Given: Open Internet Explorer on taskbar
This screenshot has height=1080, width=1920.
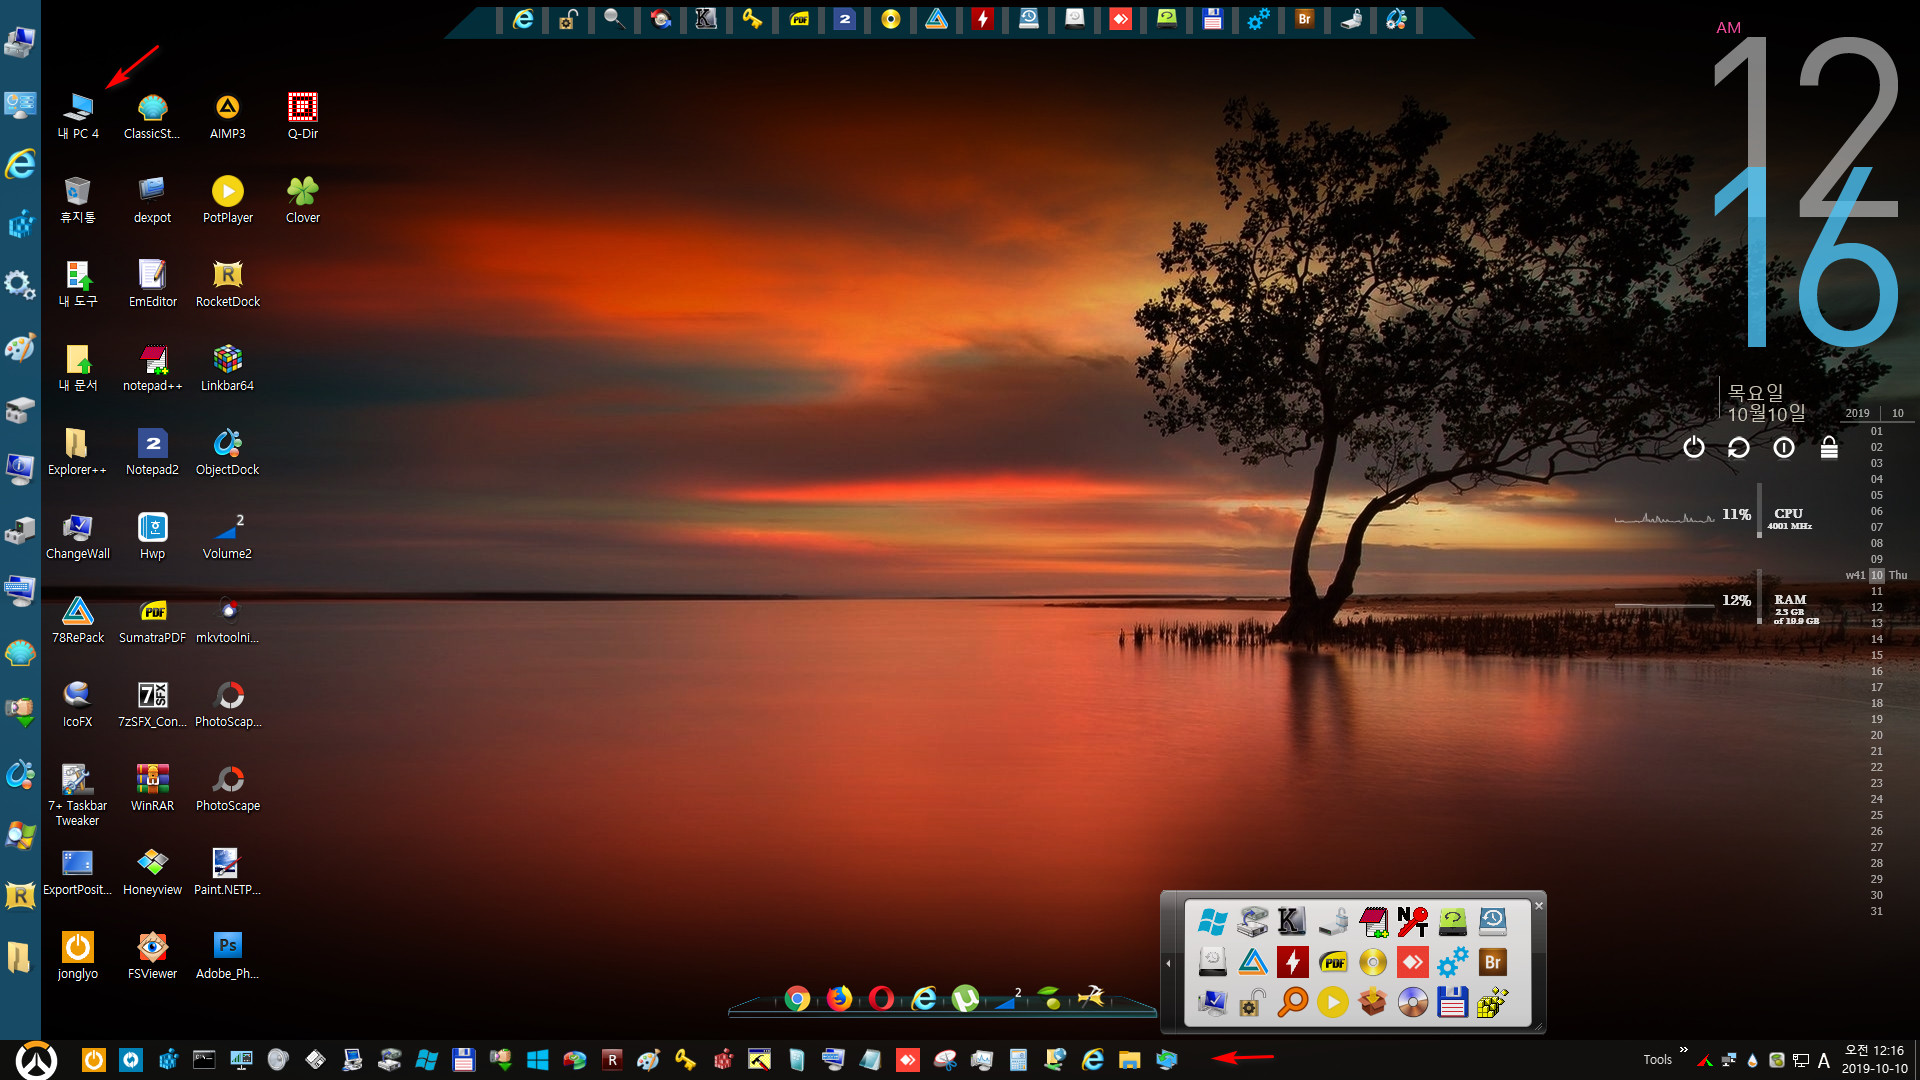Looking at the screenshot, I should click(1092, 1060).
